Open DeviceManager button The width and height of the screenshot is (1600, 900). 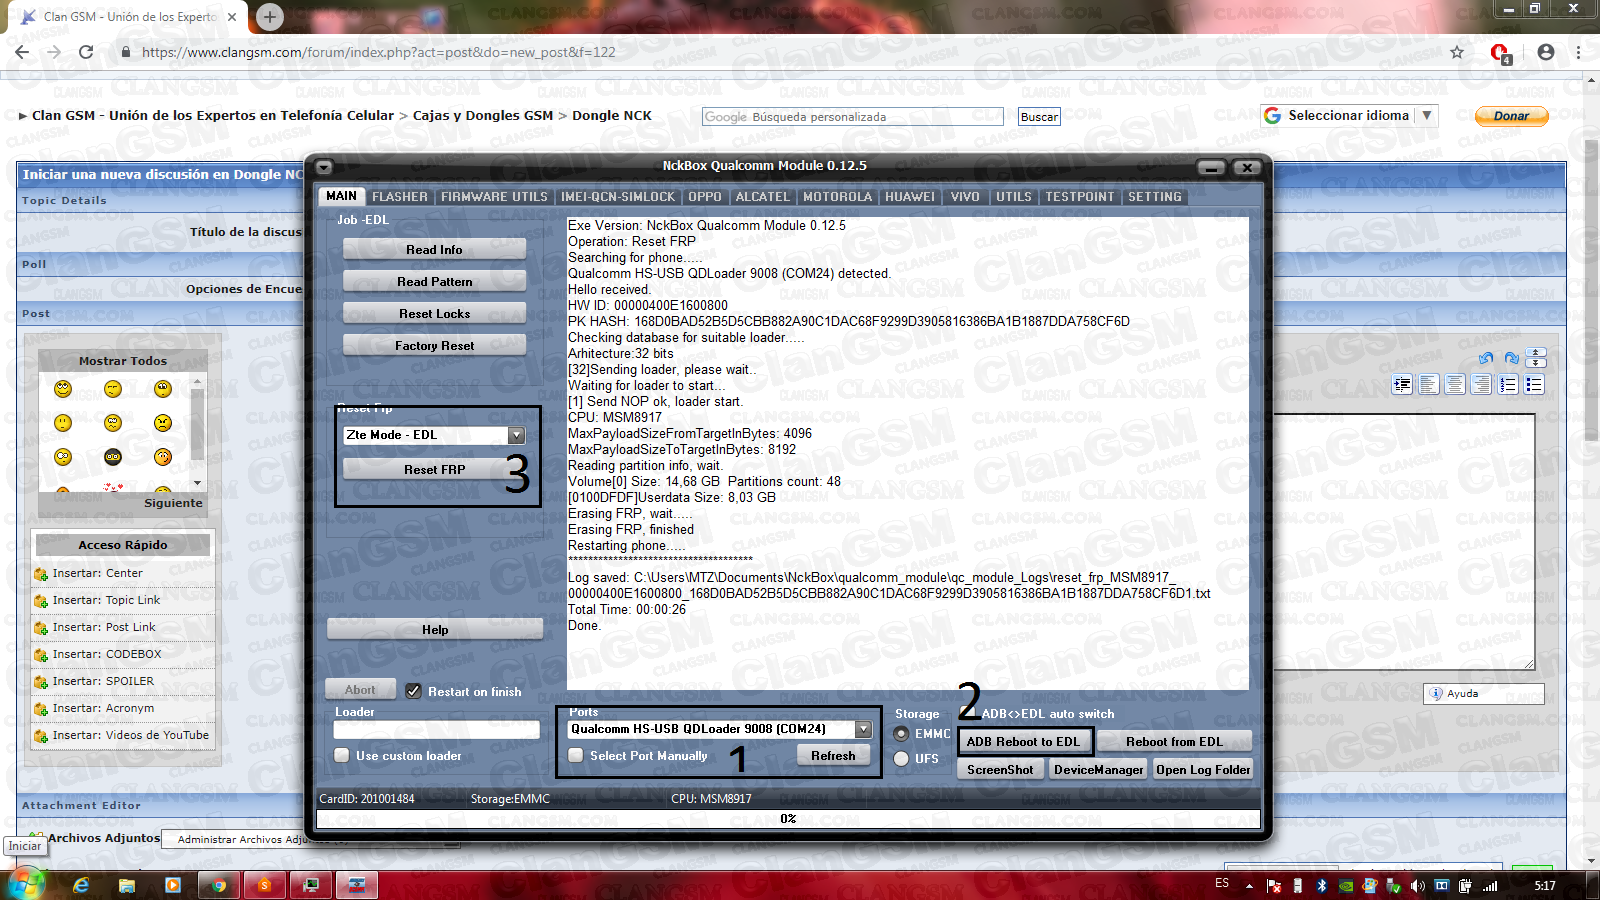[x=1098, y=770]
